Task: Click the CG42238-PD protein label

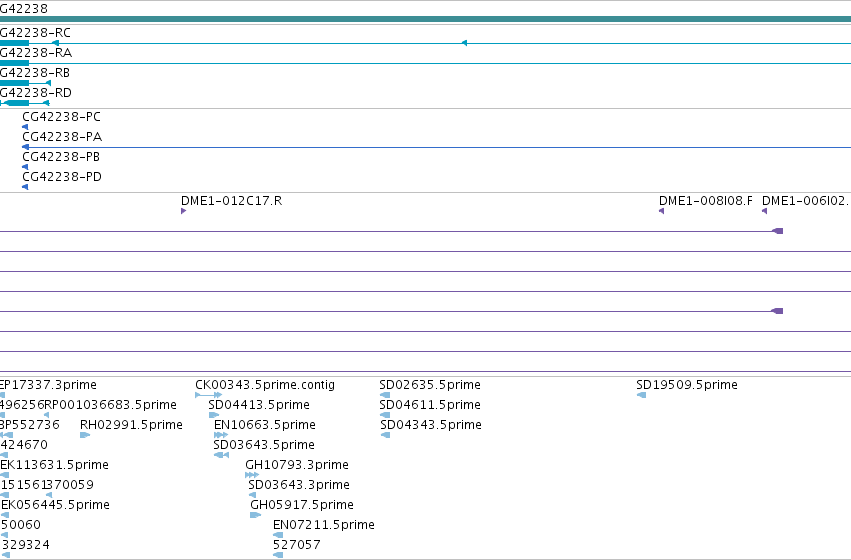Action: 62,177
